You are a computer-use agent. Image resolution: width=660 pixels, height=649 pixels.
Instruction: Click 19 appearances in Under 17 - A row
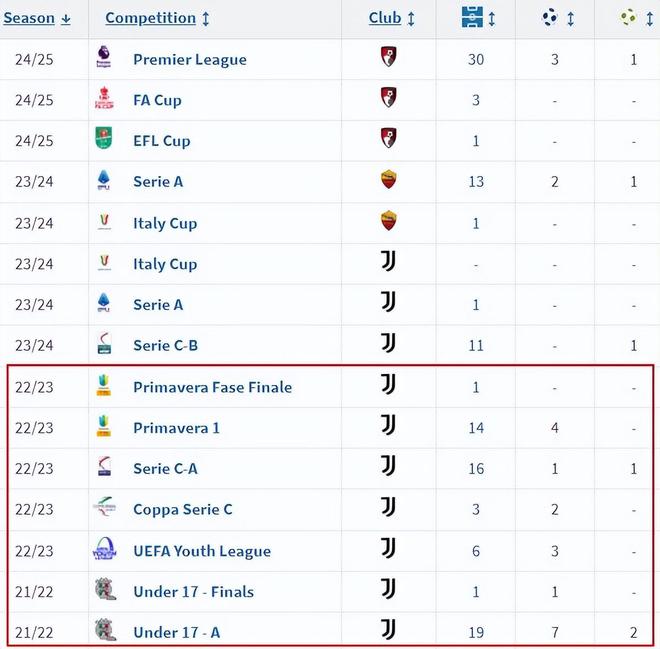tap(476, 632)
